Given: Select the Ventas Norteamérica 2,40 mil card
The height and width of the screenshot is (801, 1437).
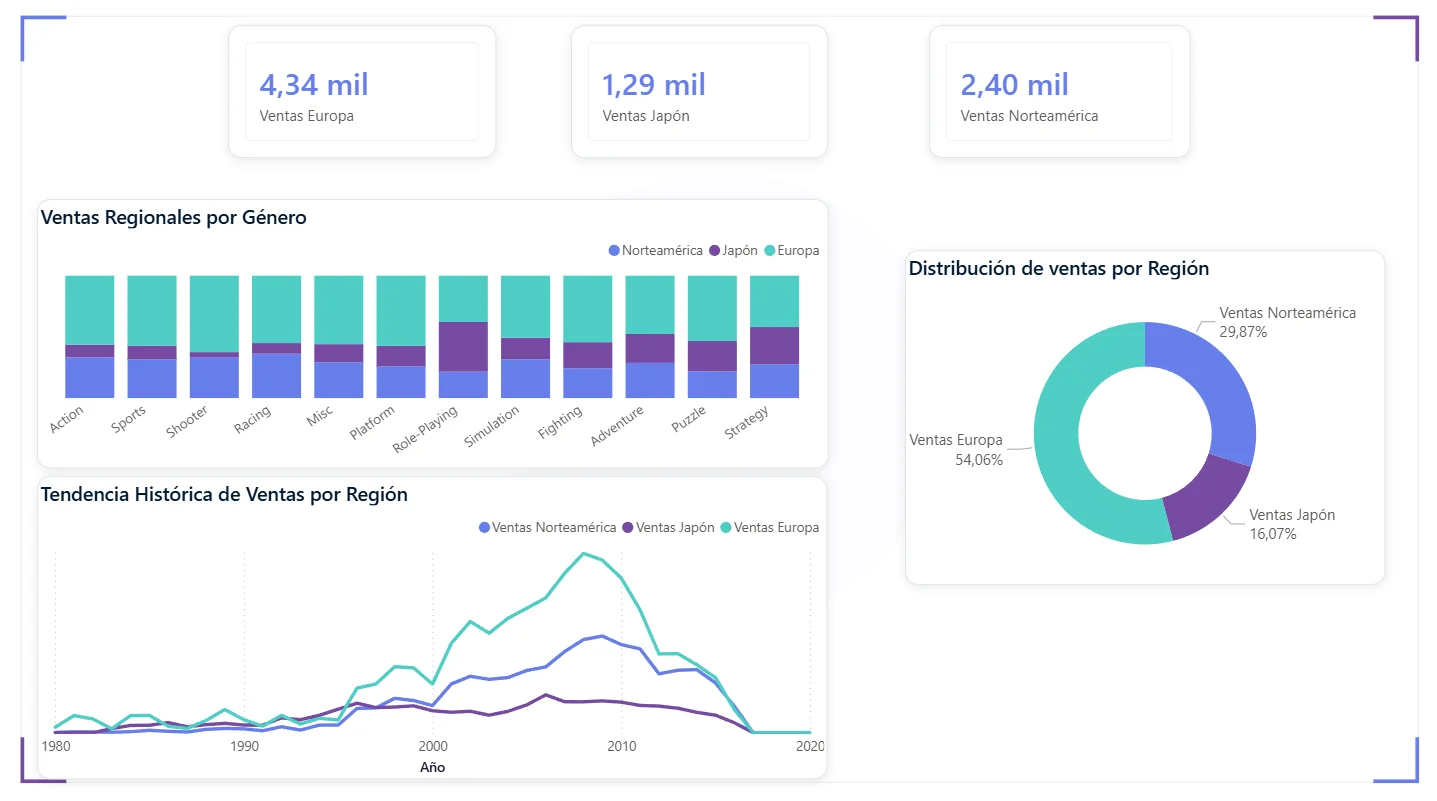Looking at the screenshot, I should pos(1058,91).
